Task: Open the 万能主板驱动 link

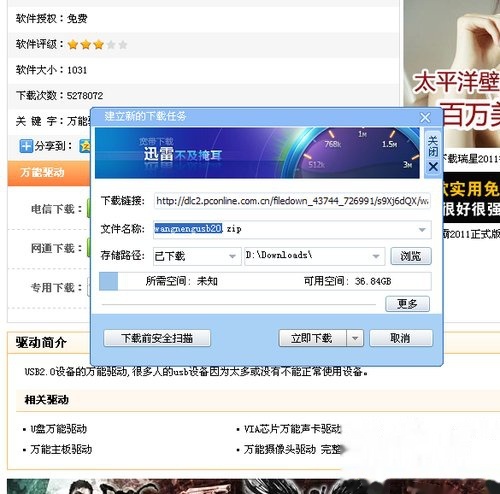Action: click(x=61, y=449)
